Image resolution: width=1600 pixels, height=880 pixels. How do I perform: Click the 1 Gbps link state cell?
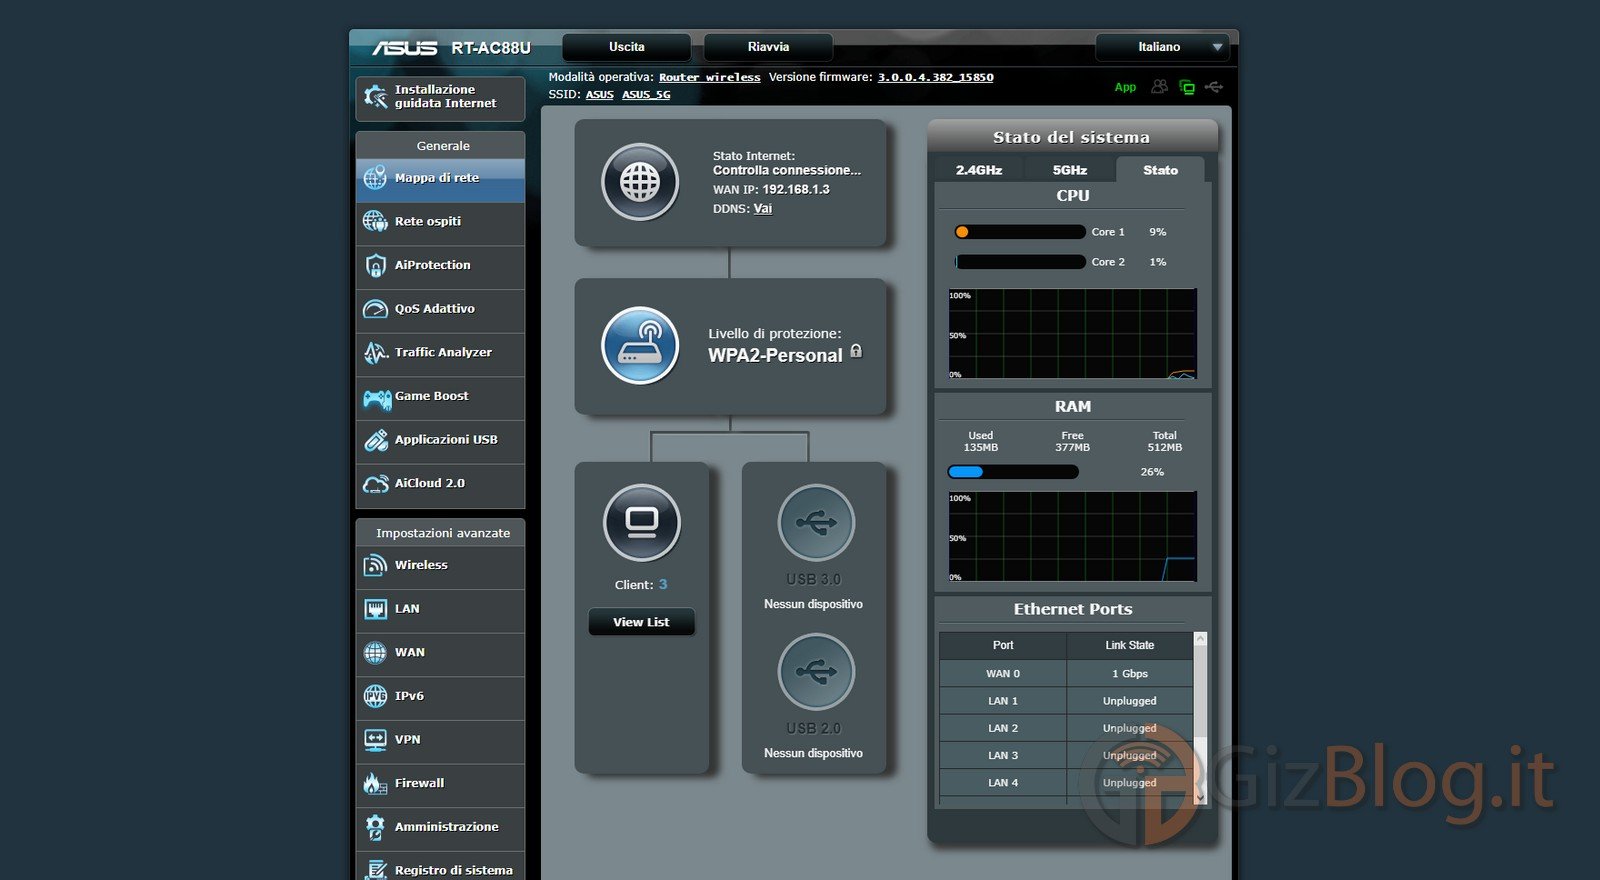tap(1130, 674)
